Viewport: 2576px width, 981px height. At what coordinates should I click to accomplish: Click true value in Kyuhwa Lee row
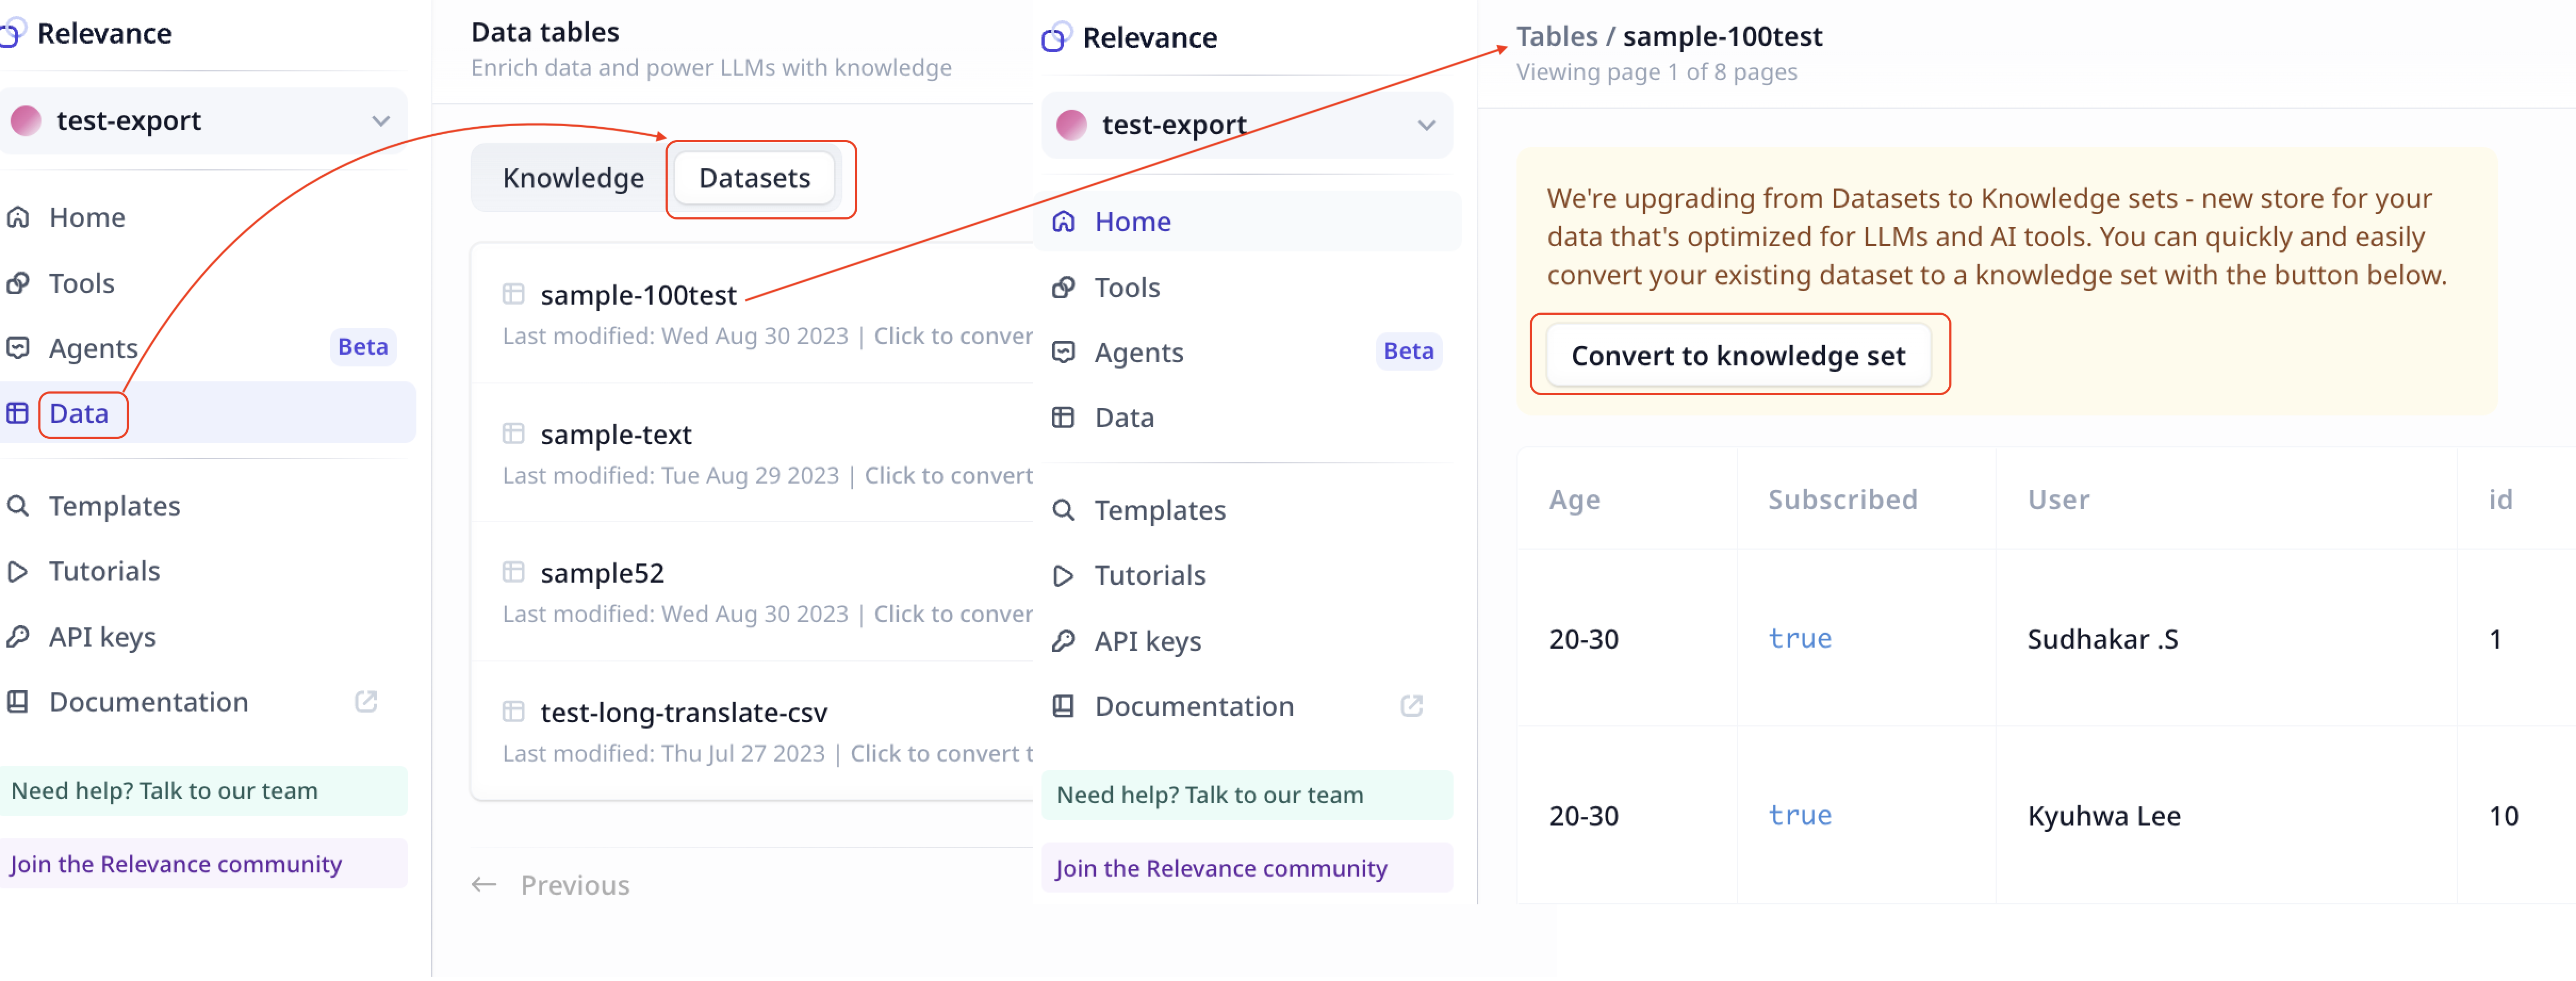(x=1800, y=816)
